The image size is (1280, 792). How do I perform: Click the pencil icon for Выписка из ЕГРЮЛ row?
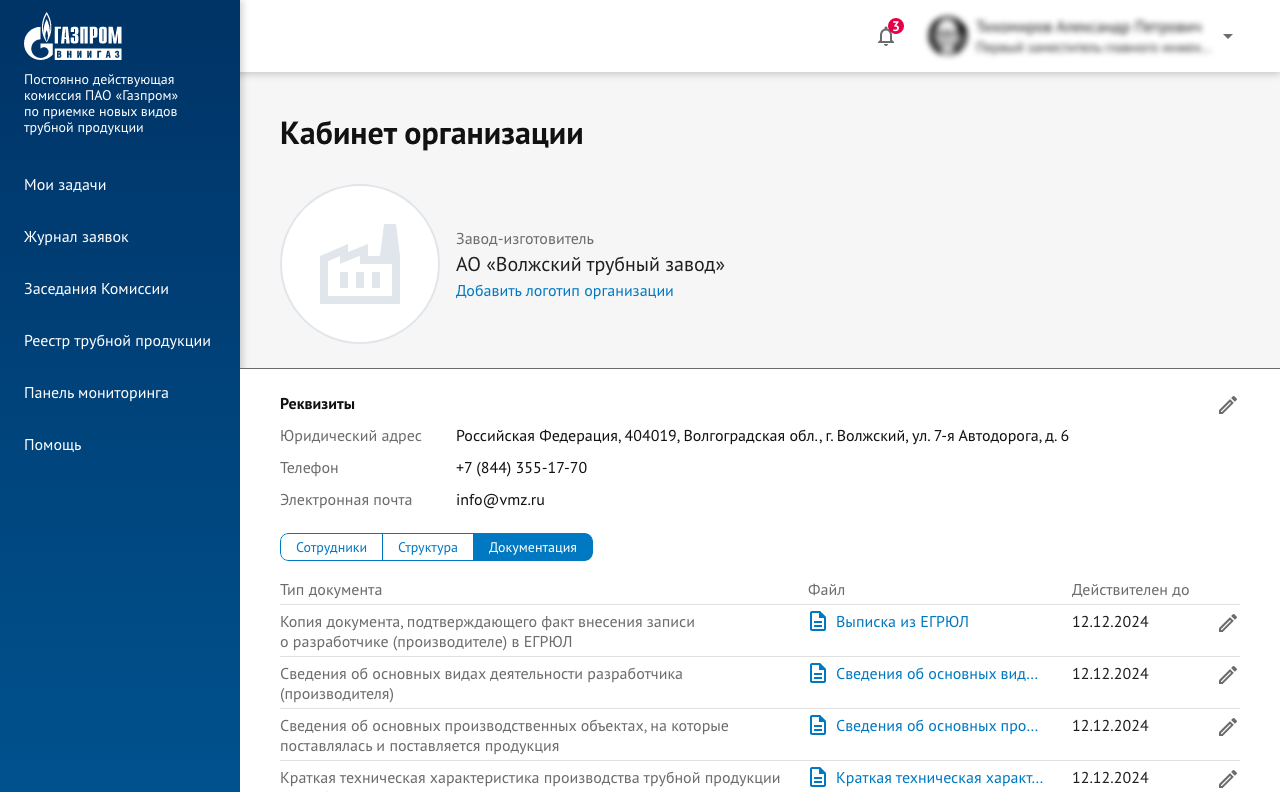pos(1228,623)
